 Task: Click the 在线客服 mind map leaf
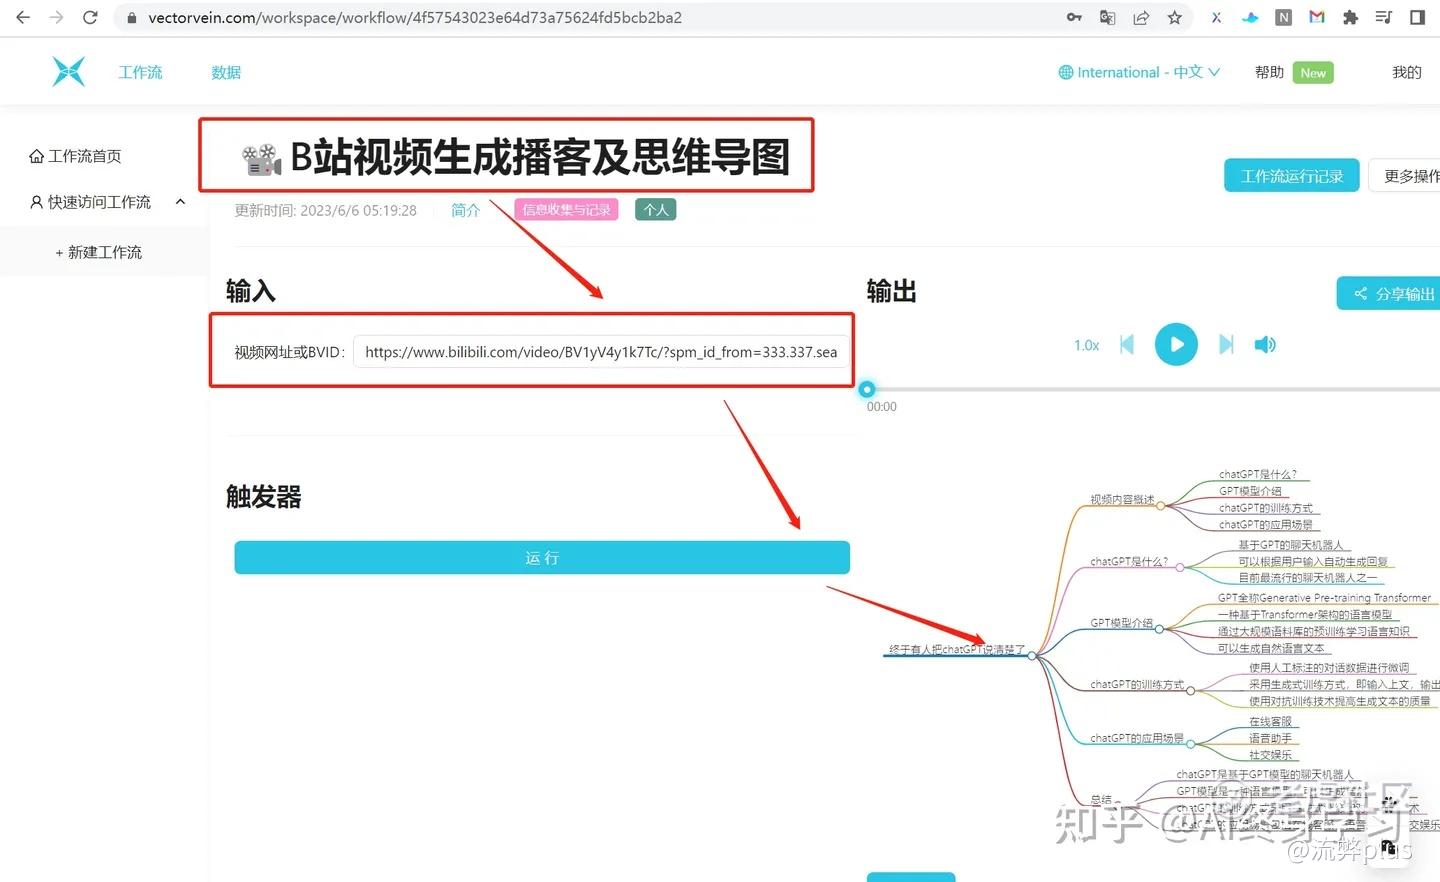point(1270,722)
